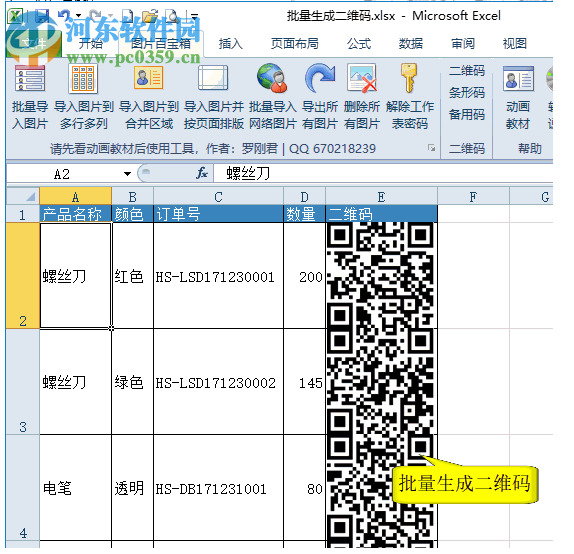
Task: Click cell 电笔
Action: (x=75, y=488)
